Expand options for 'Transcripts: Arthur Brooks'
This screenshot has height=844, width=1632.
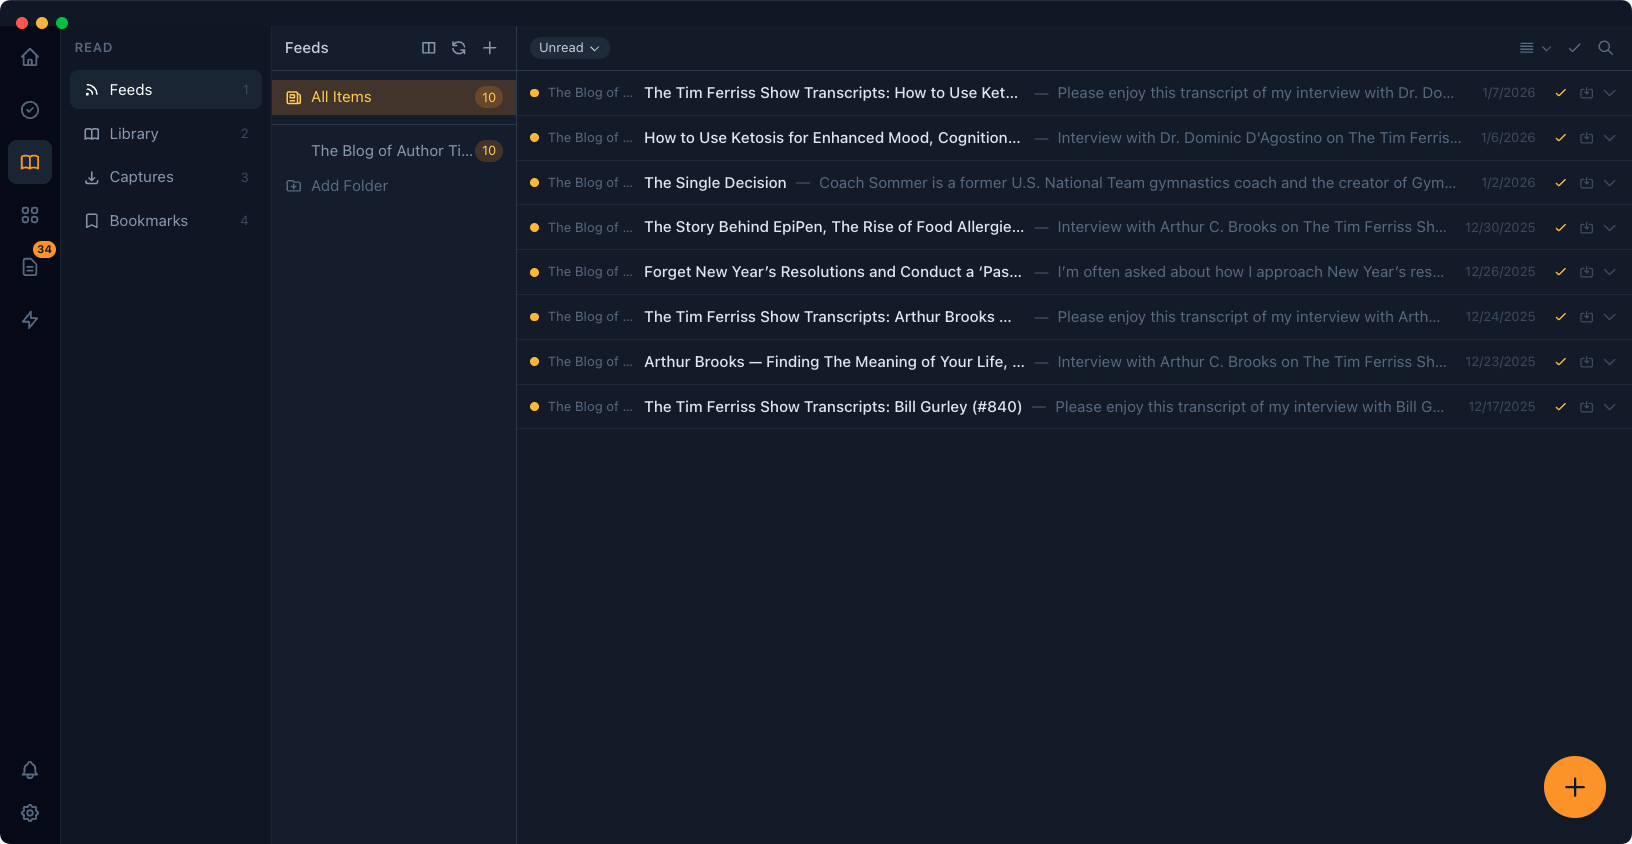pyautogui.click(x=1610, y=317)
